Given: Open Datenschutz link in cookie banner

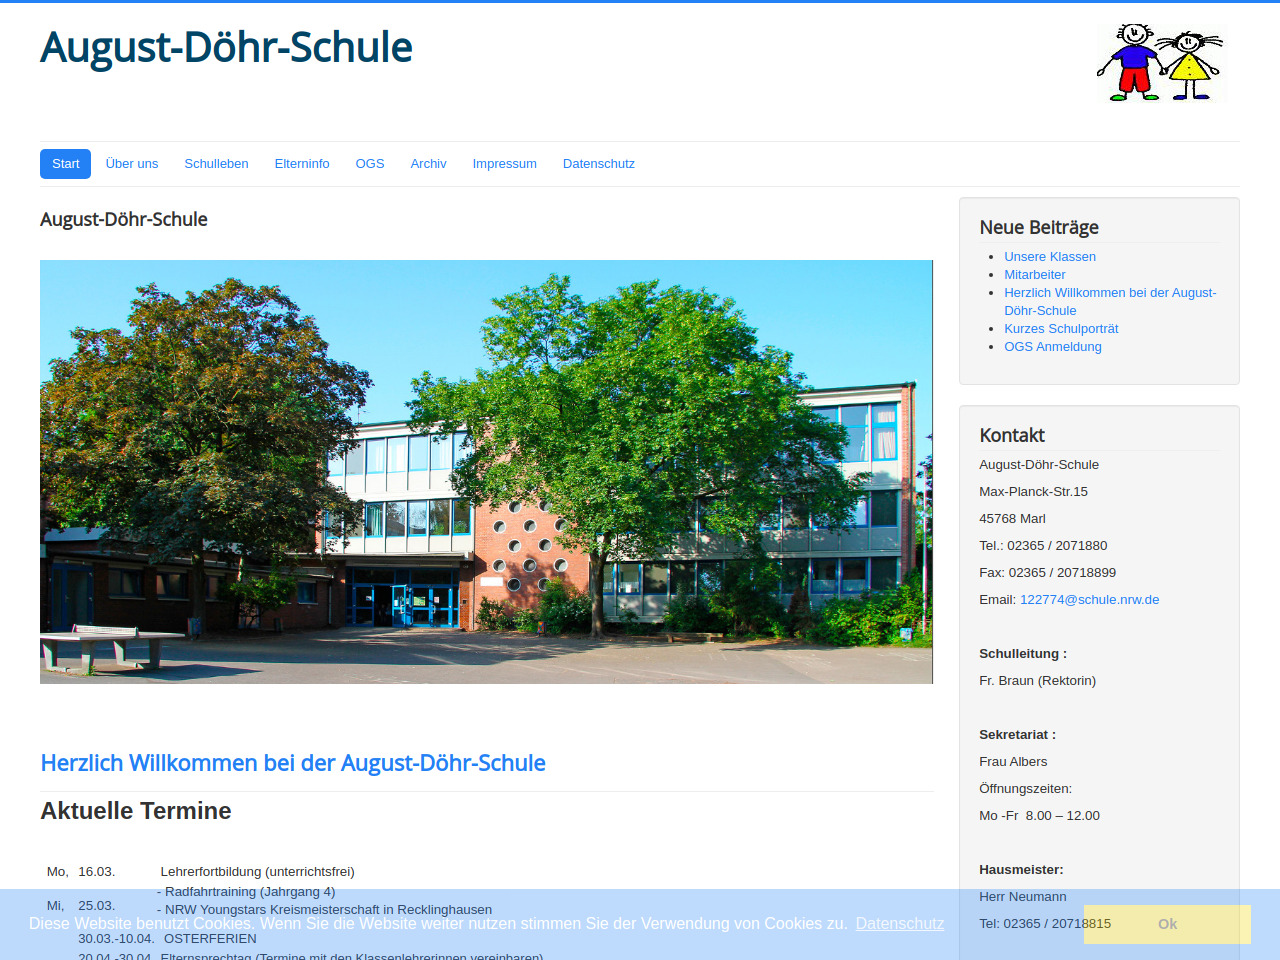Looking at the screenshot, I should tap(899, 924).
